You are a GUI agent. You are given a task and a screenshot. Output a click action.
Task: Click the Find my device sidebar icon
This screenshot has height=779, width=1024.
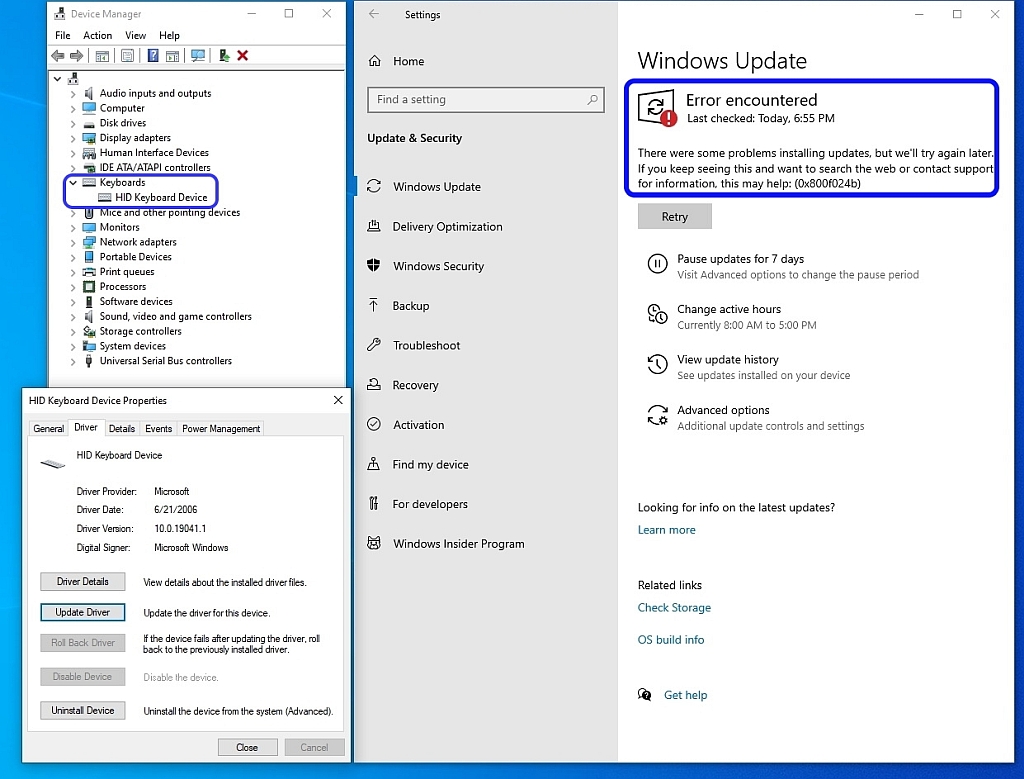coord(374,464)
